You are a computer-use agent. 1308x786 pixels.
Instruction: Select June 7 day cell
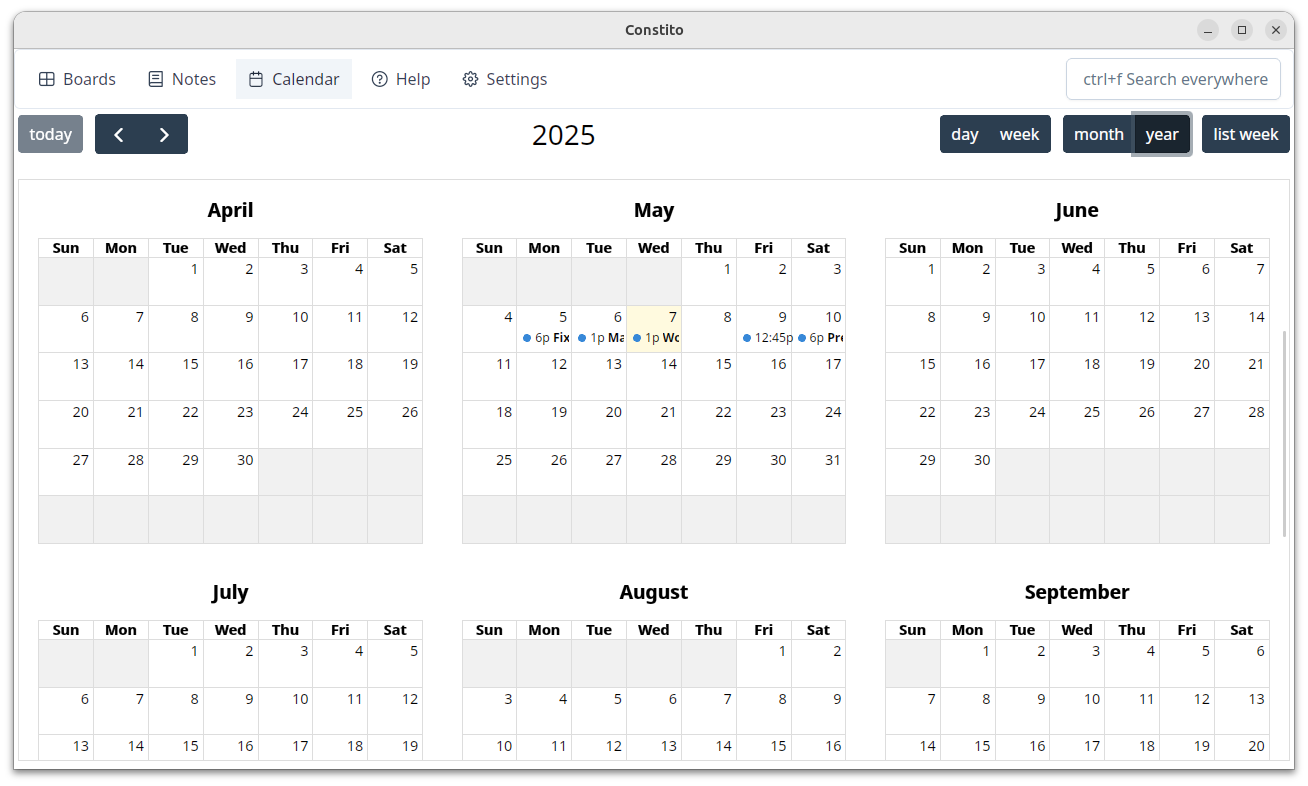[1242, 281]
